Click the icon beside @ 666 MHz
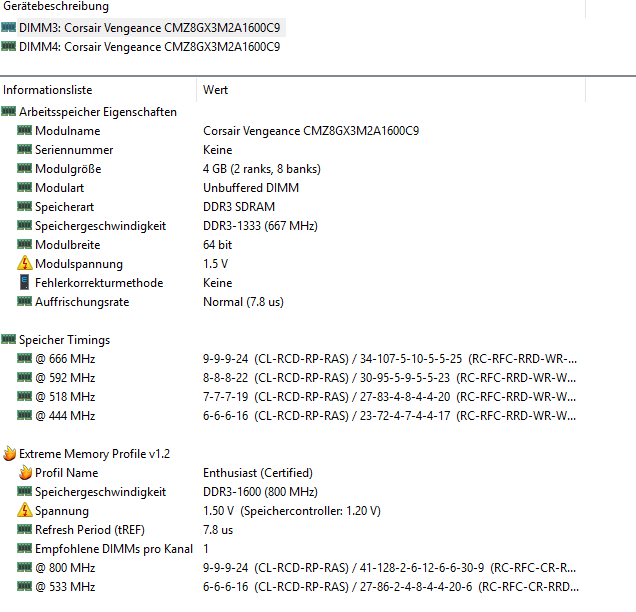This screenshot has width=636, height=612. coord(24,359)
